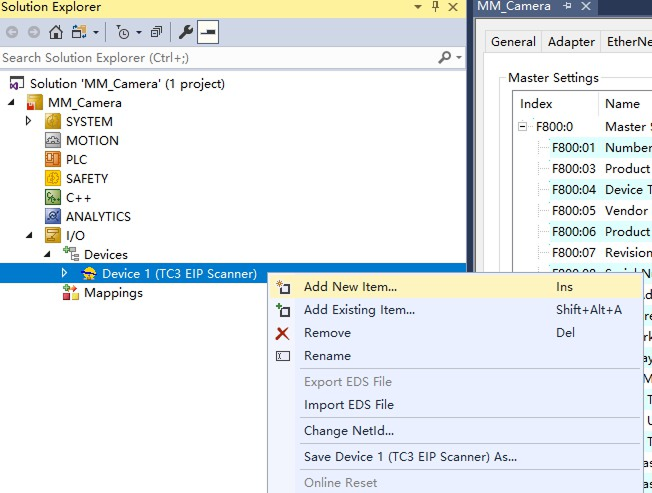Screen dimensions: 652x493
Task: Click the ANALYTICS node icon
Action: [53, 217]
